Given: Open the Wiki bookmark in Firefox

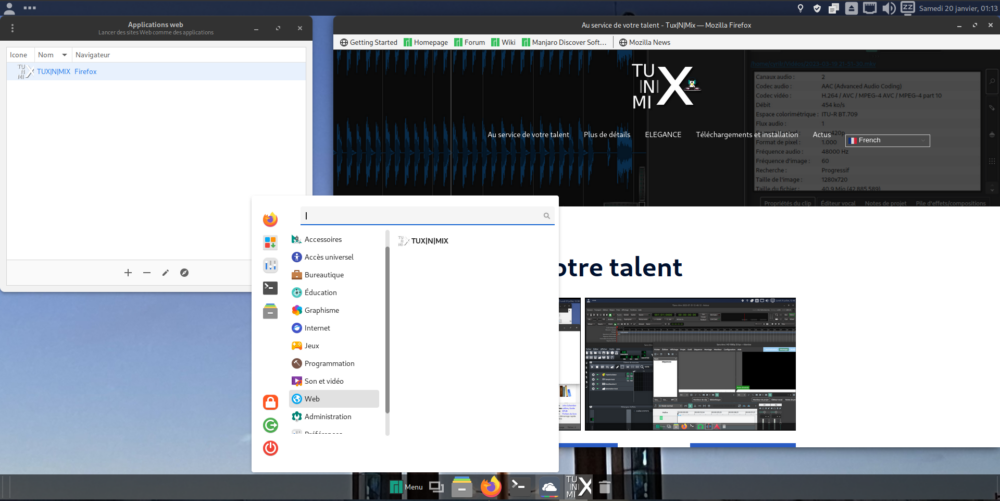Looking at the screenshot, I should [503, 42].
